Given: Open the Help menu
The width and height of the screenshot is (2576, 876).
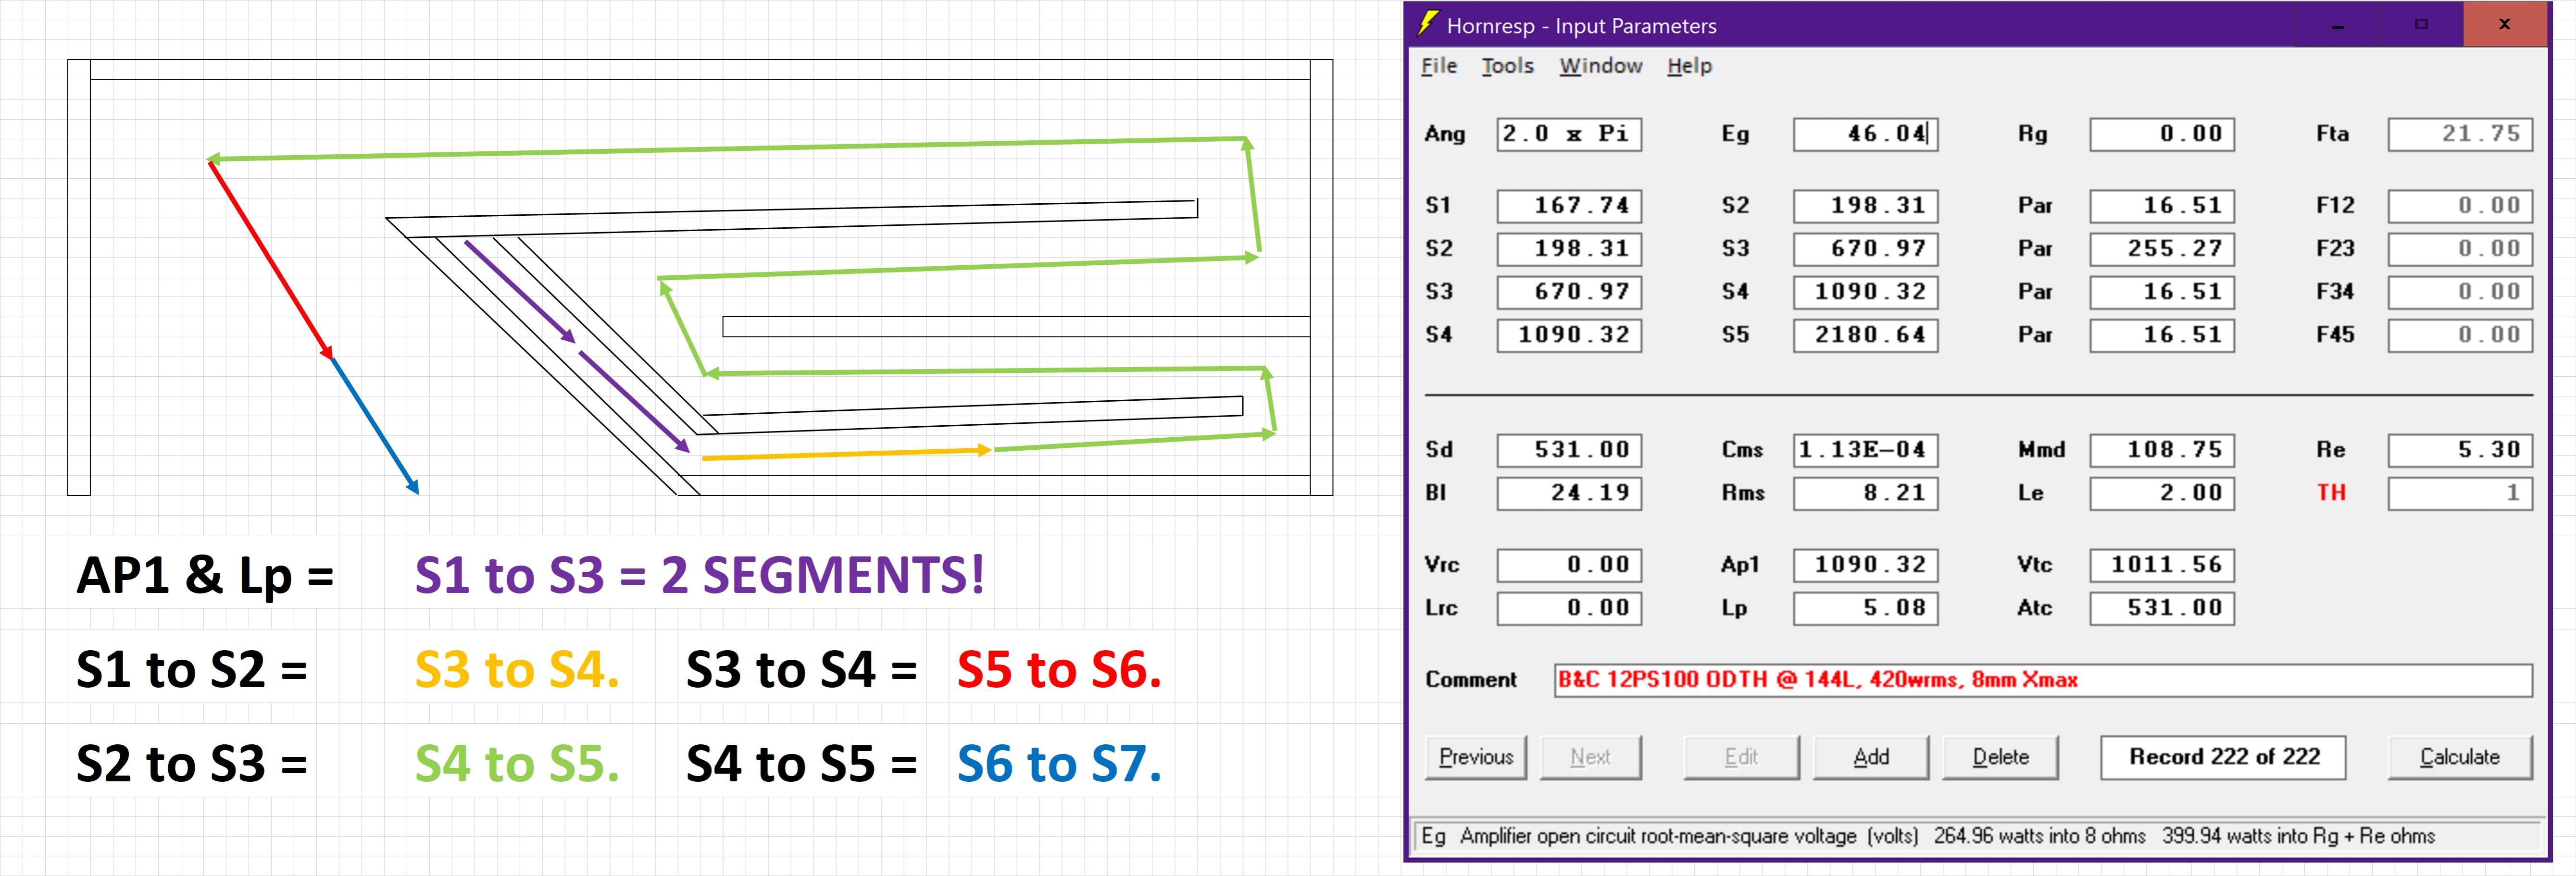Looking at the screenshot, I should [1689, 66].
